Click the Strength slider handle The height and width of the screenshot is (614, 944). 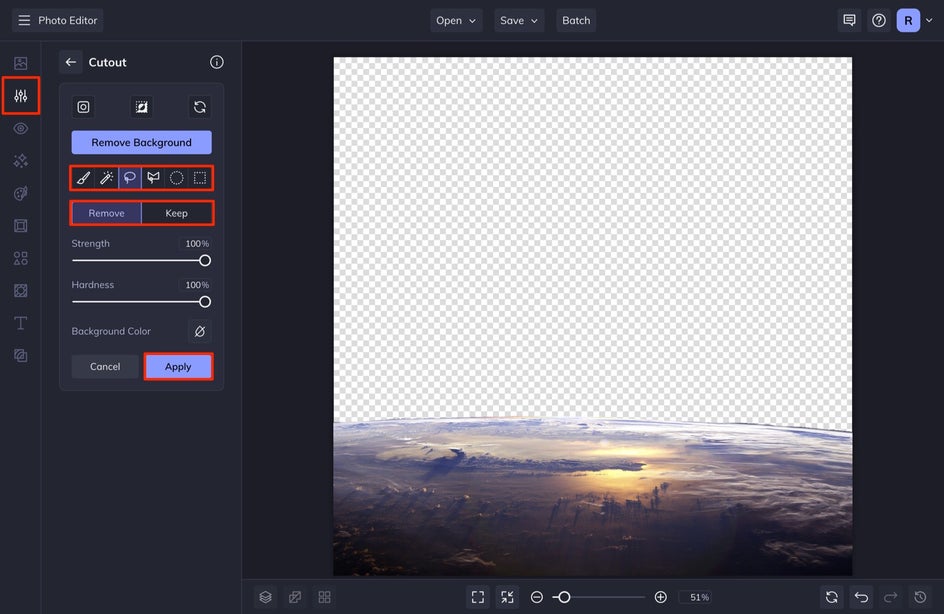[205, 261]
